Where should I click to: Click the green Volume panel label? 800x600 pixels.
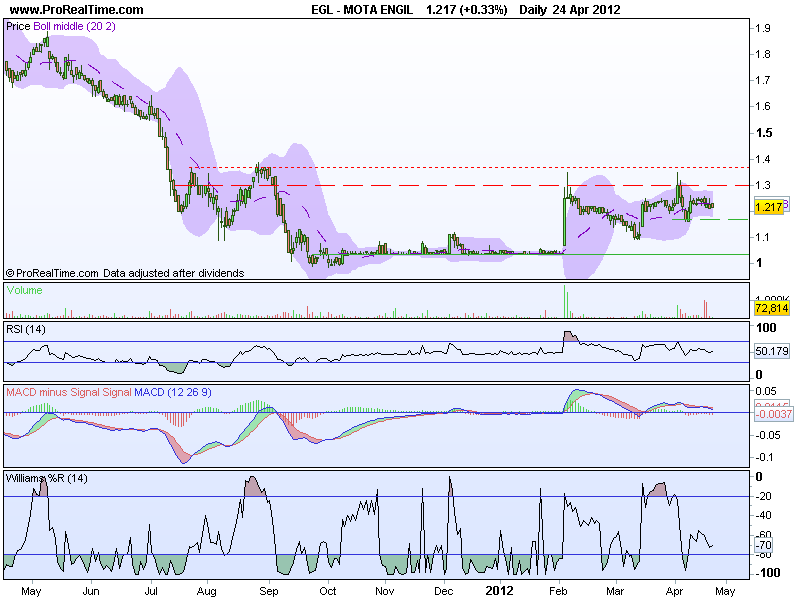pos(24,290)
